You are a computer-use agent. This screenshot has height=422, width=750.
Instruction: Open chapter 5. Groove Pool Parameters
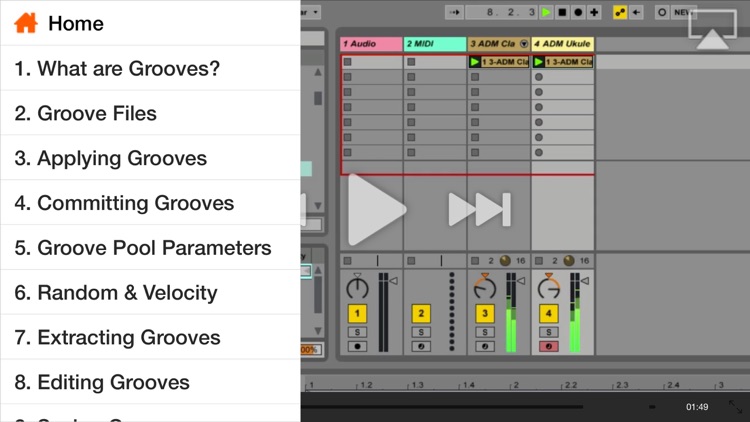tap(150, 247)
